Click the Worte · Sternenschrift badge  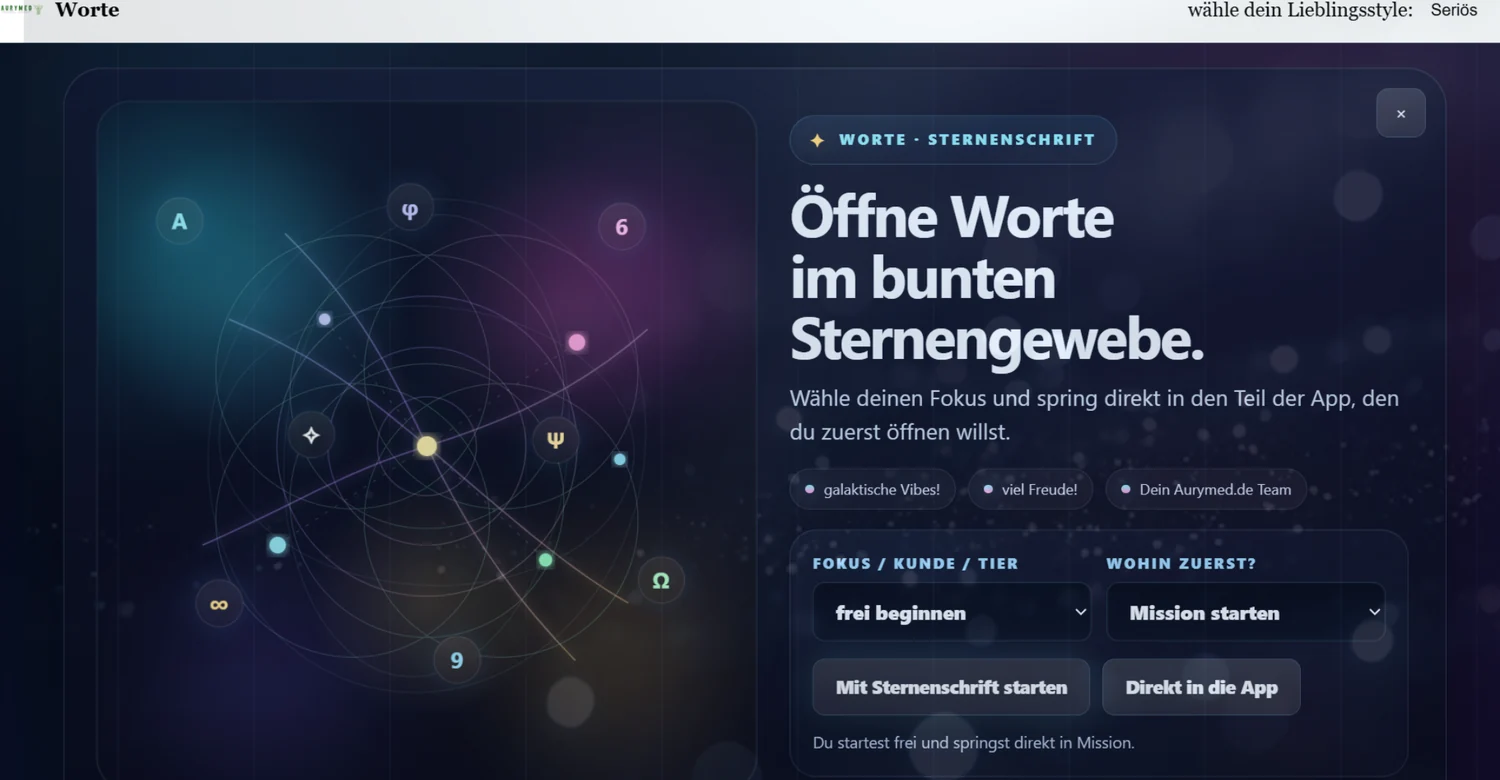pos(953,140)
